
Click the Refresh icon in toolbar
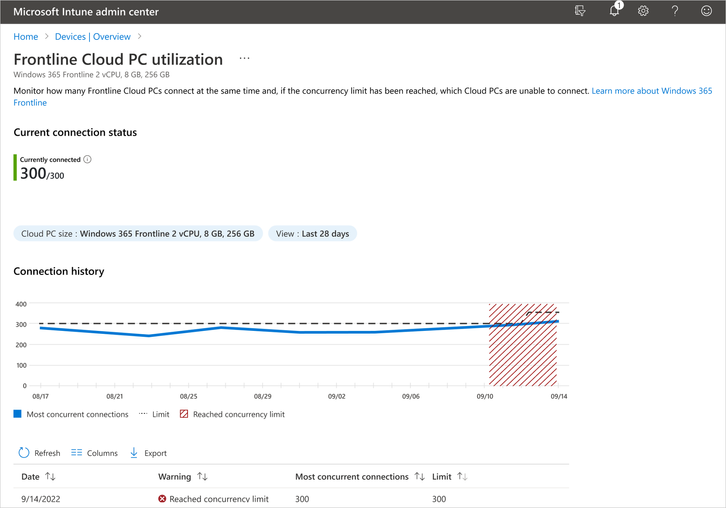click(24, 452)
